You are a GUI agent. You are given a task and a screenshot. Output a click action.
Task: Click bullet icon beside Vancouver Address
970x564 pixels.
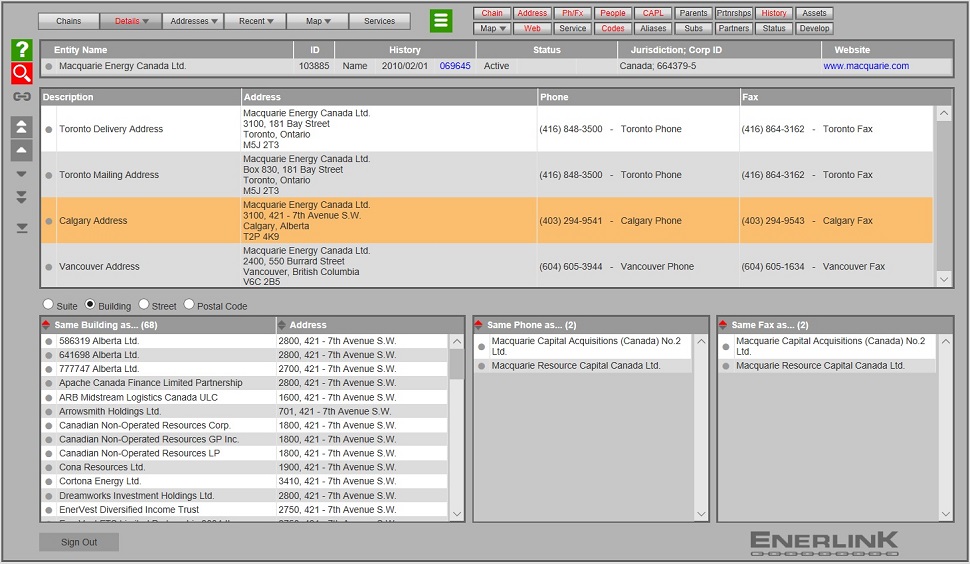(x=49, y=267)
